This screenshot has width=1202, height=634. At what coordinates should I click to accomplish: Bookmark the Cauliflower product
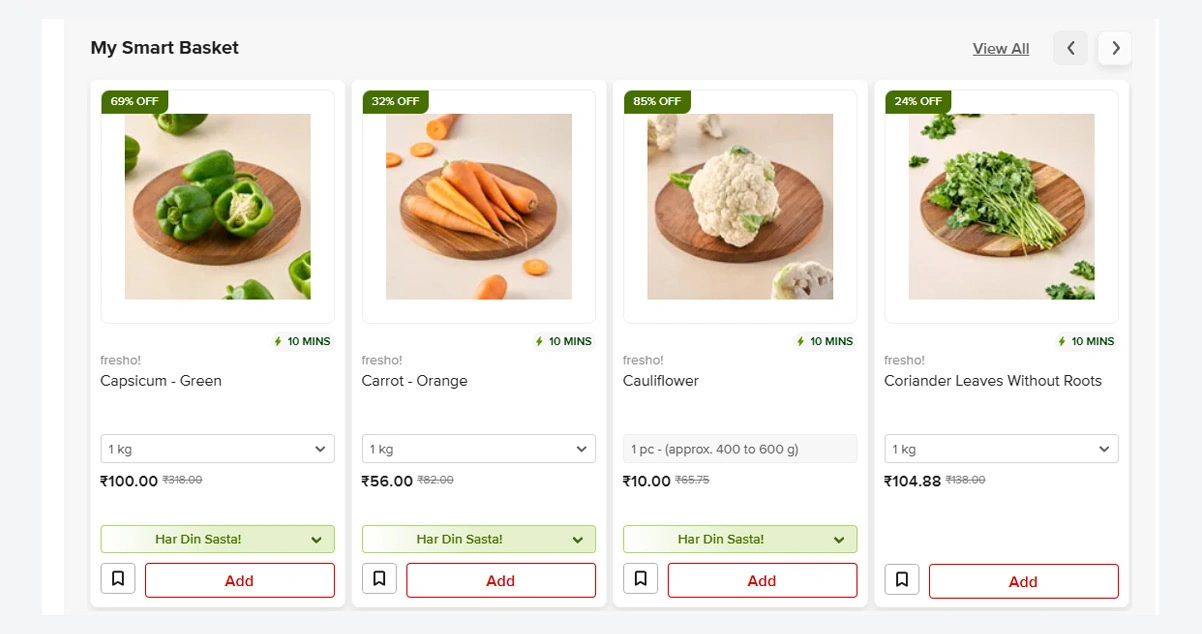pyautogui.click(x=640, y=578)
